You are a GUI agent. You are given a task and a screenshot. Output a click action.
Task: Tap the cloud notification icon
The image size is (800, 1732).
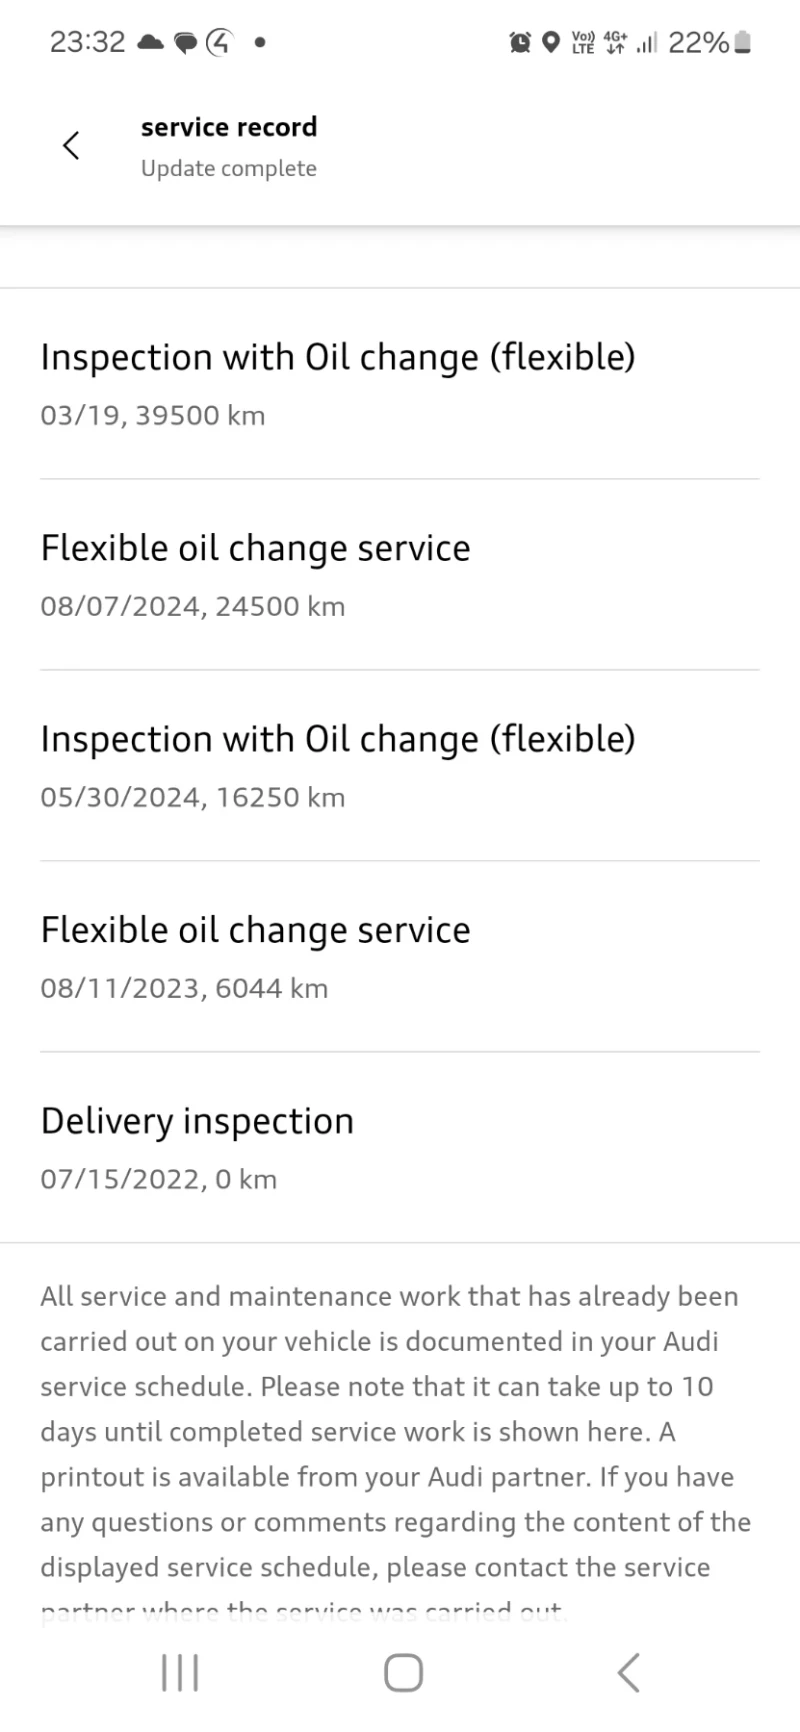point(150,42)
